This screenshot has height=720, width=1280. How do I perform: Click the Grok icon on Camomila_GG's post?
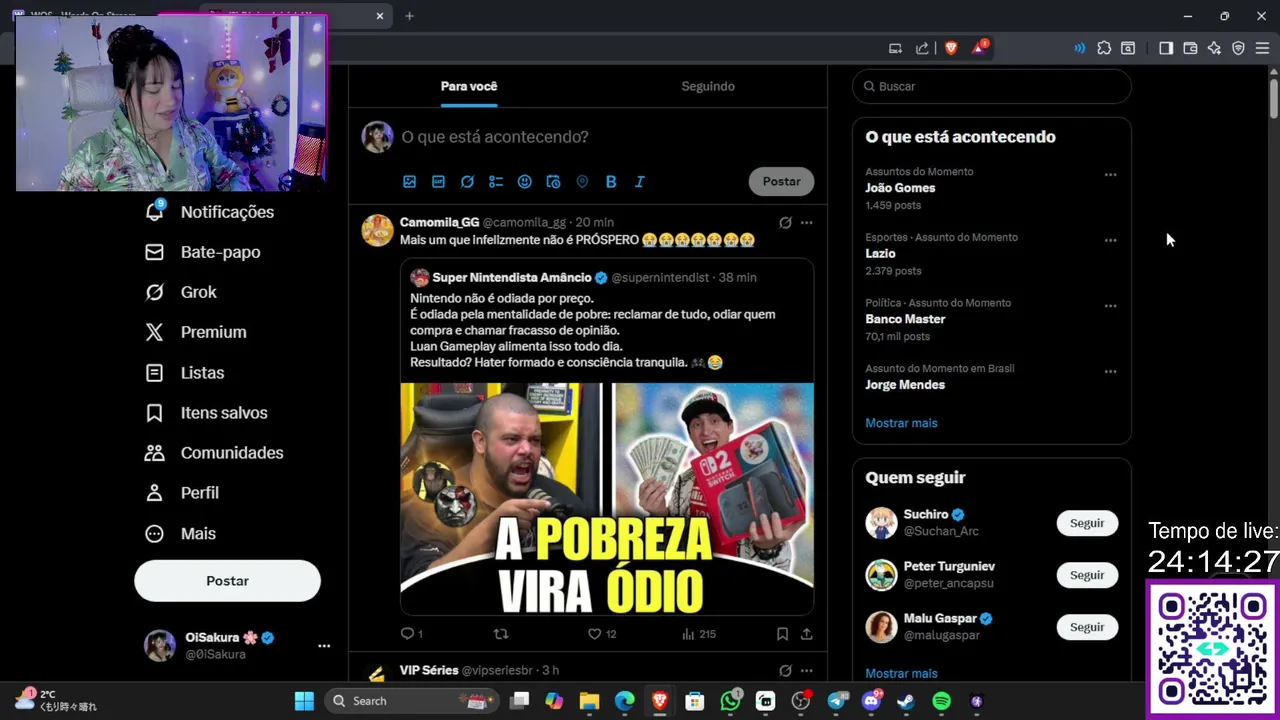click(x=785, y=223)
